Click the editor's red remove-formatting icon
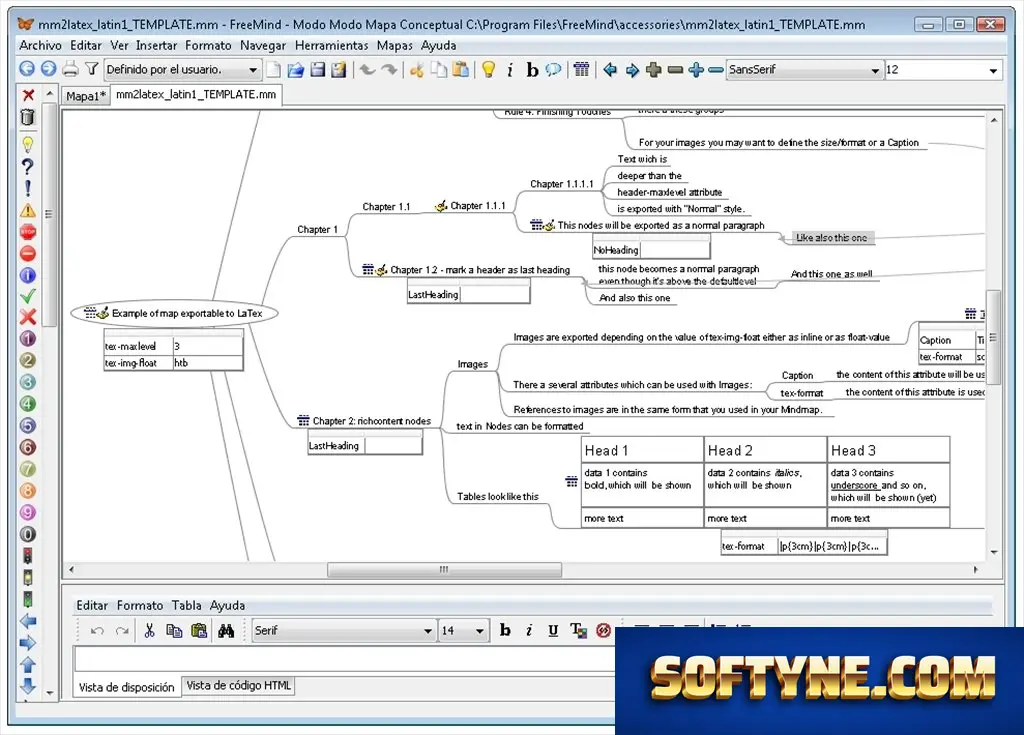This screenshot has height=735, width=1024. [x=603, y=630]
